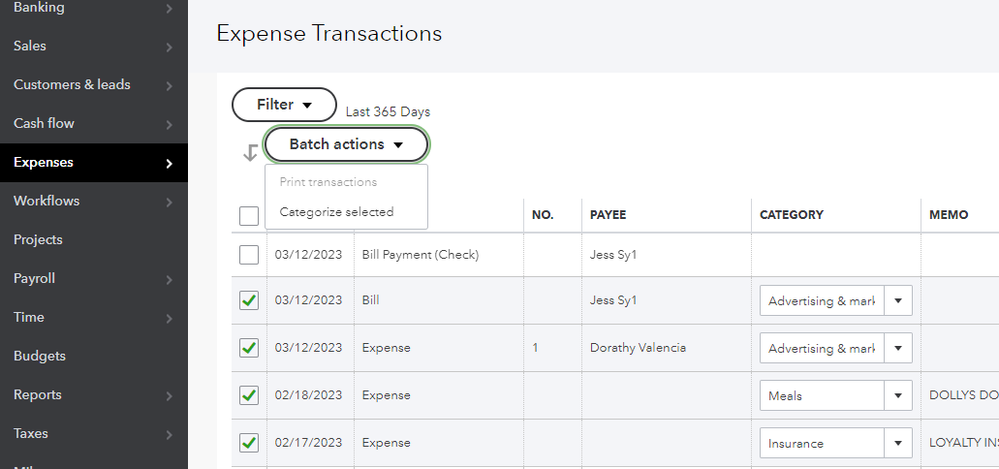The width and height of the screenshot is (999, 469).
Task: Click the Insurance category field
Action: click(x=822, y=443)
